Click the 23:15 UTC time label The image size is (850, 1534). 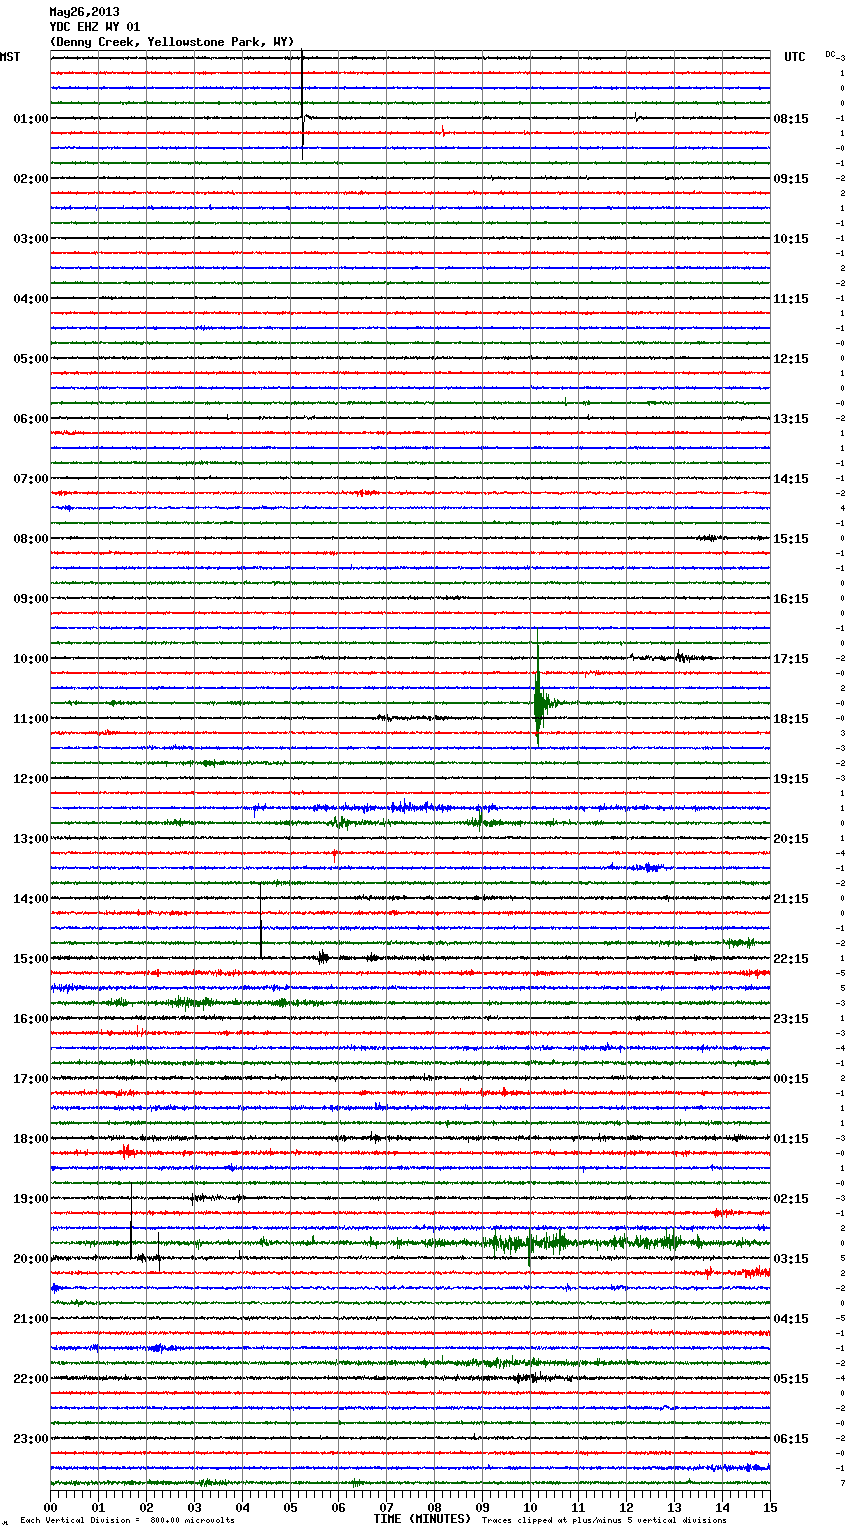tap(791, 1019)
